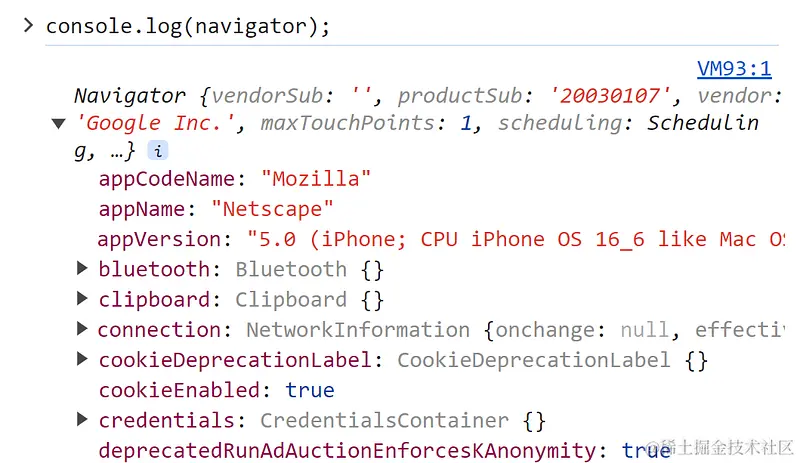Image resolution: width=800 pixels, height=463 pixels.
Task: Click the "Mozilla" string value
Action: 316,179
